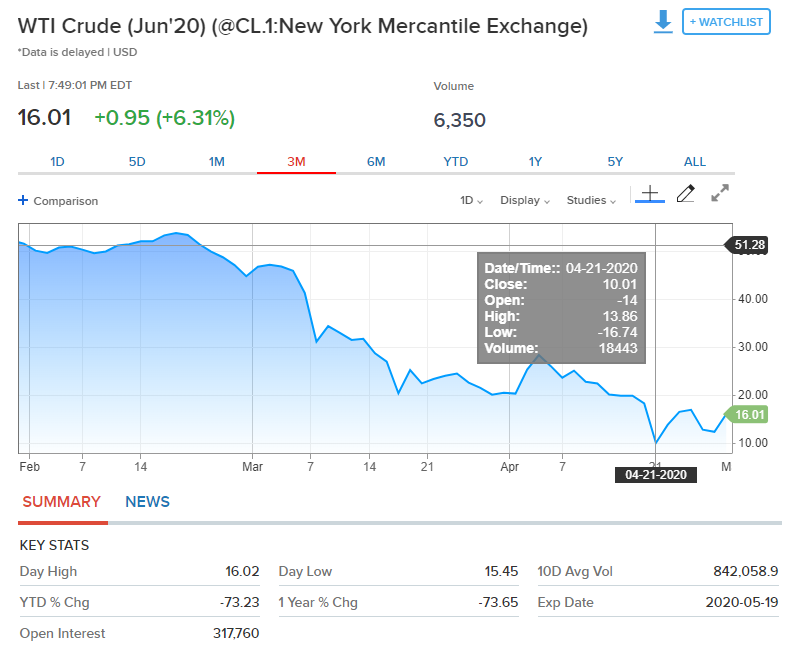Switch to the 1D time range tab
The width and height of the screenshot is (804, 651).
(57, 162)
